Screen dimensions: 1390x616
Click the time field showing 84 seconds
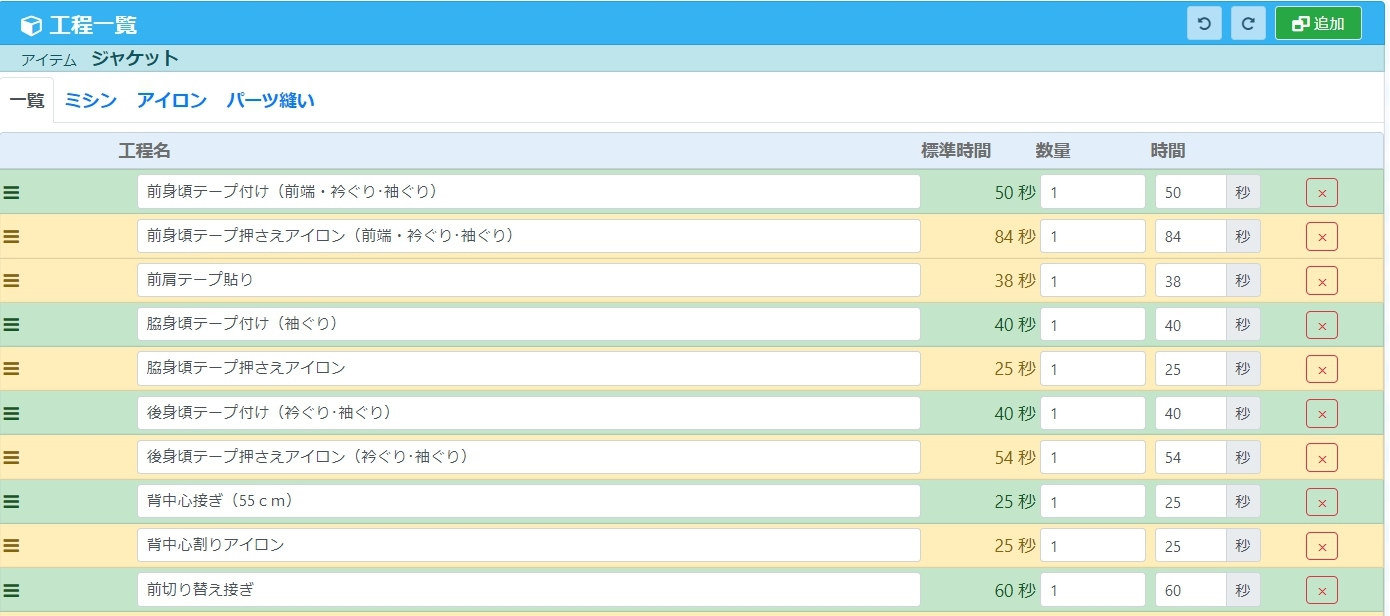pyautogui.click(x=1190, y=237)
